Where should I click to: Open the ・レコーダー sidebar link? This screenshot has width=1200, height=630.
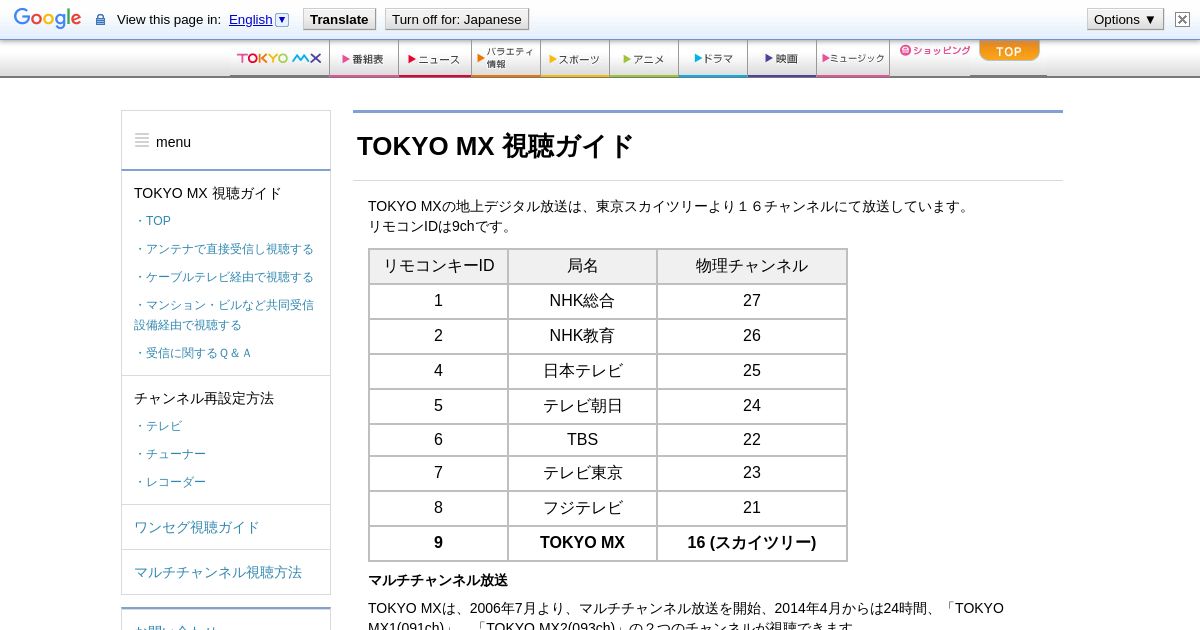click(170, 482)
